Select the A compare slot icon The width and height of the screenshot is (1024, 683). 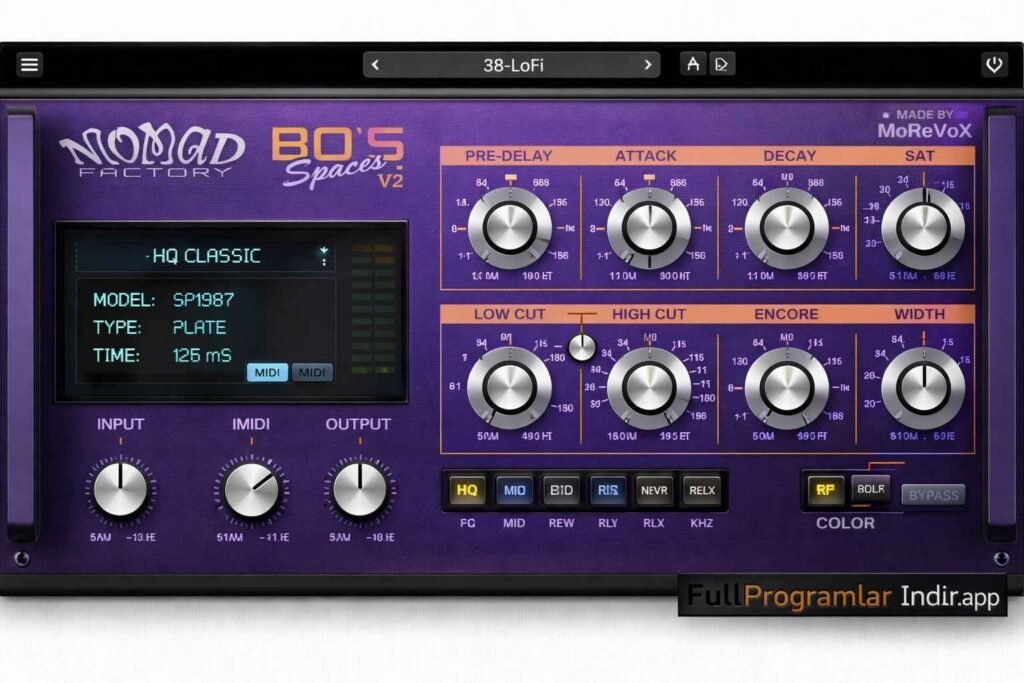(x=692, y=65)
